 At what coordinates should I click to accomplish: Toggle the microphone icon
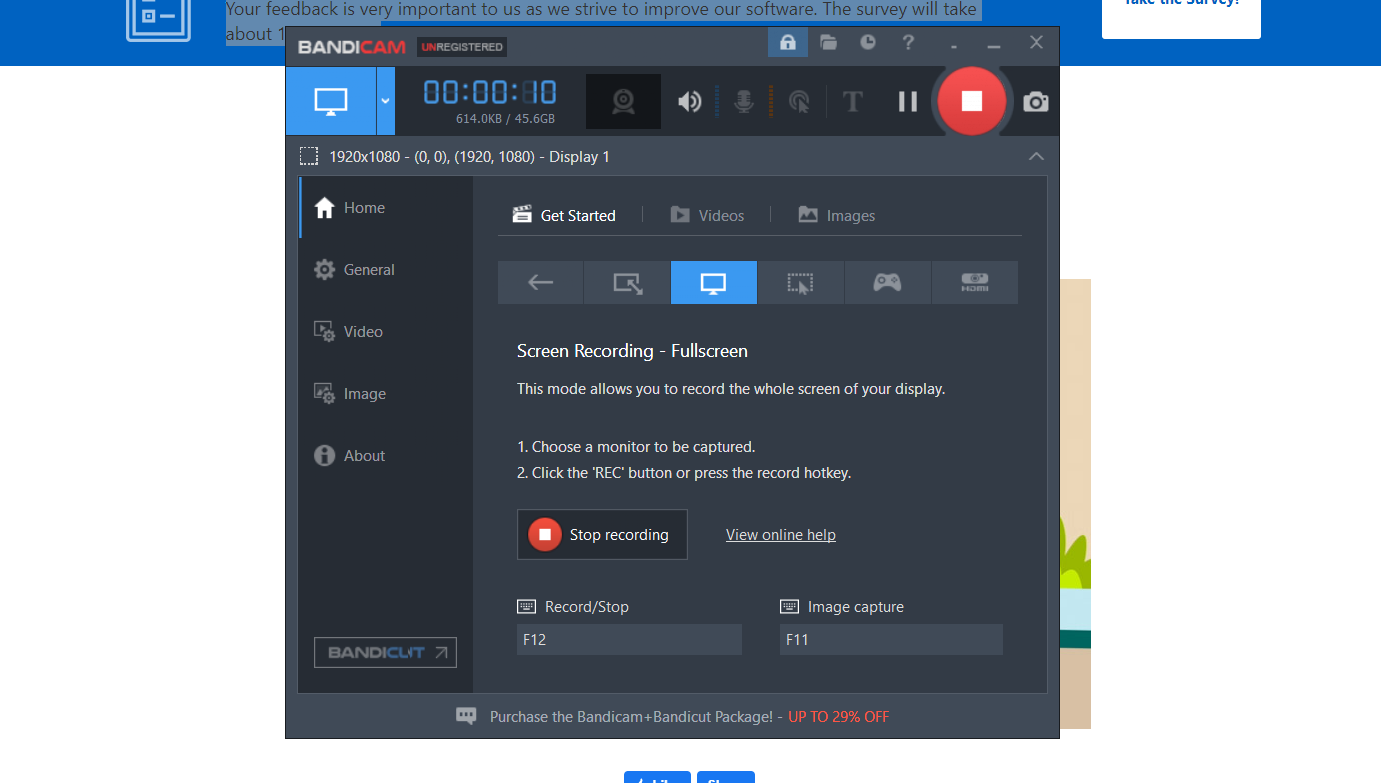point(743,101)
